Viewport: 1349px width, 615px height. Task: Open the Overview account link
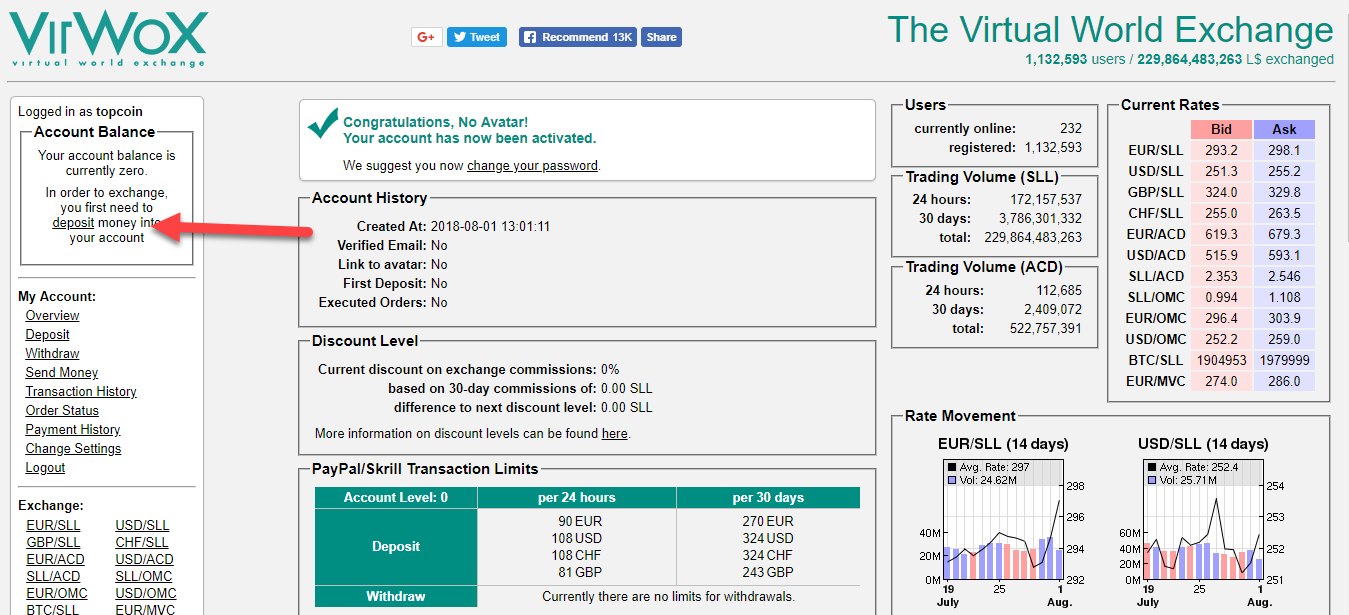click(x=52, y=315)
